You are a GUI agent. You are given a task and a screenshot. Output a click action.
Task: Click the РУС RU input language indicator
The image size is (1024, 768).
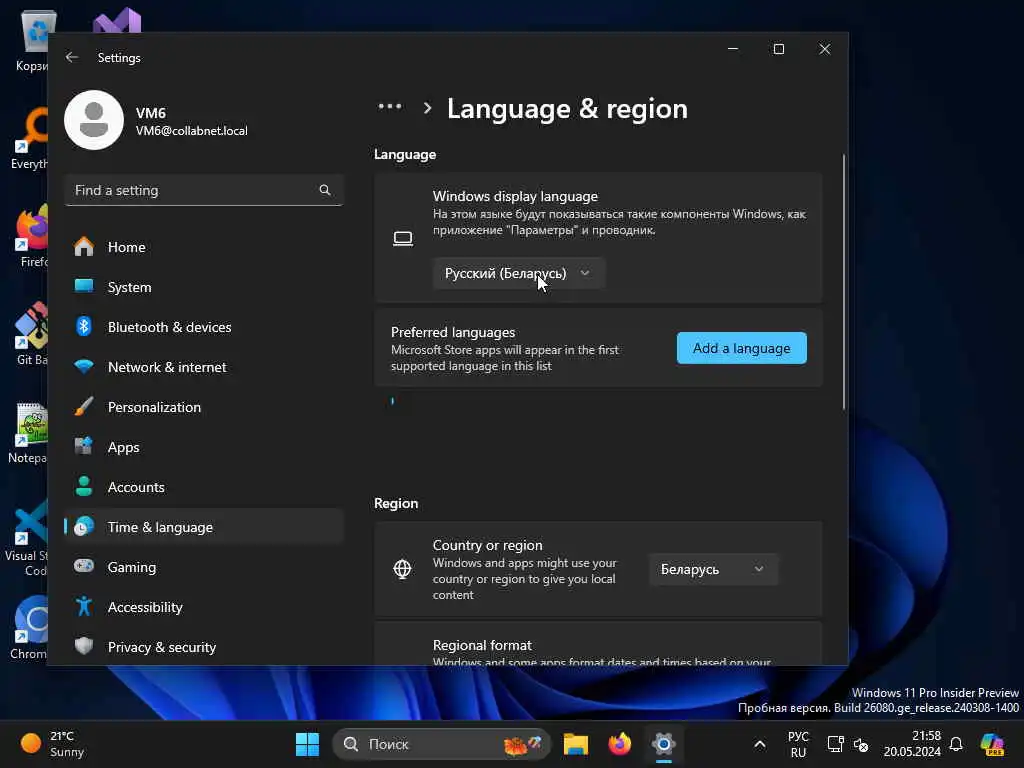pyautogui.click(x=798, y=744)
